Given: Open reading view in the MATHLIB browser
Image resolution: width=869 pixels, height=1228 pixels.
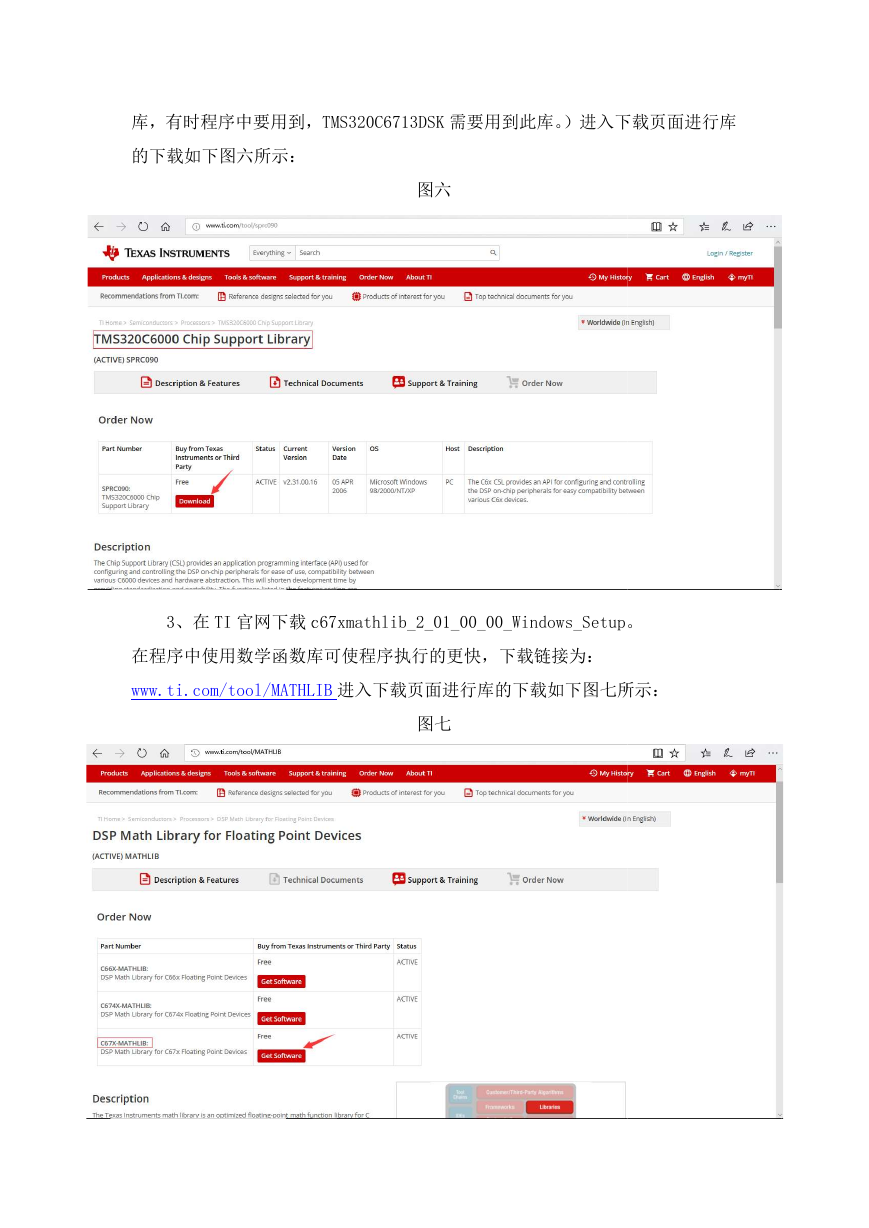Looking at the screenshot, I should click(657, 752).
